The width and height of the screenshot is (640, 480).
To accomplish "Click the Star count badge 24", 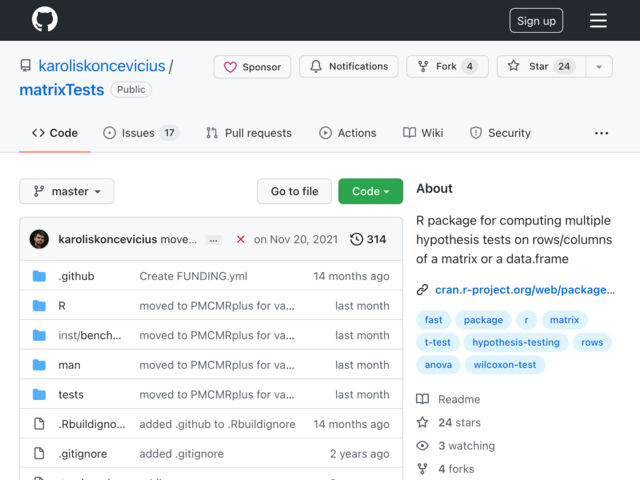I will [564, 67].
